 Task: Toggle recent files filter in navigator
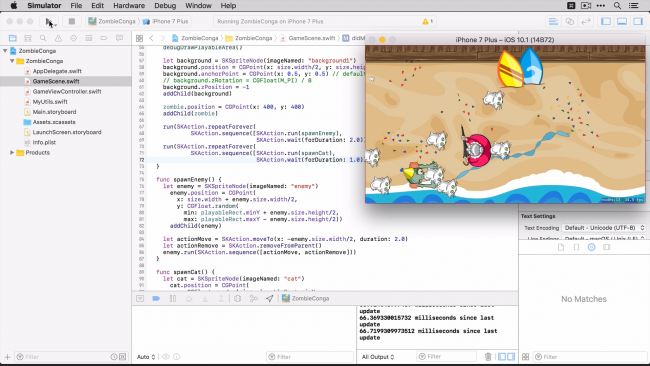click(114, 356)
